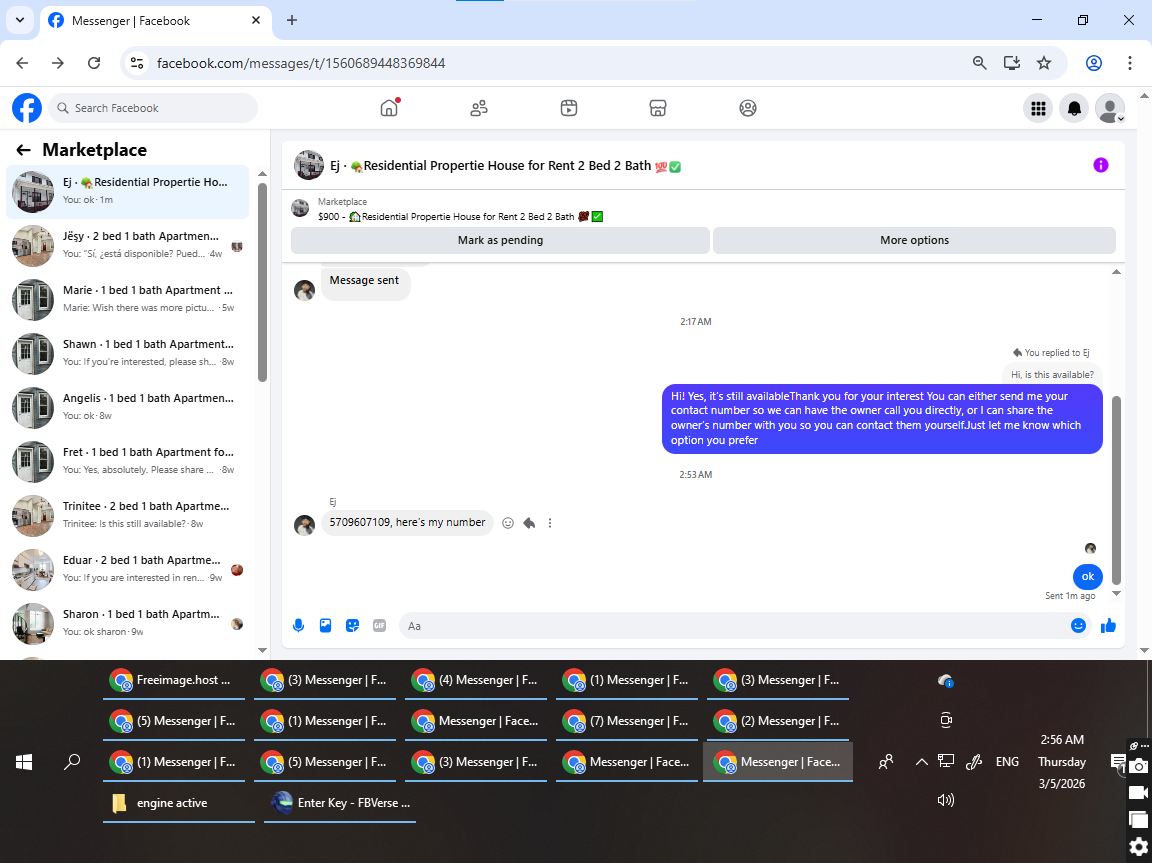
Task: Click the browser address bar URL
Action: pyautogui.click(x=301, y=63)
